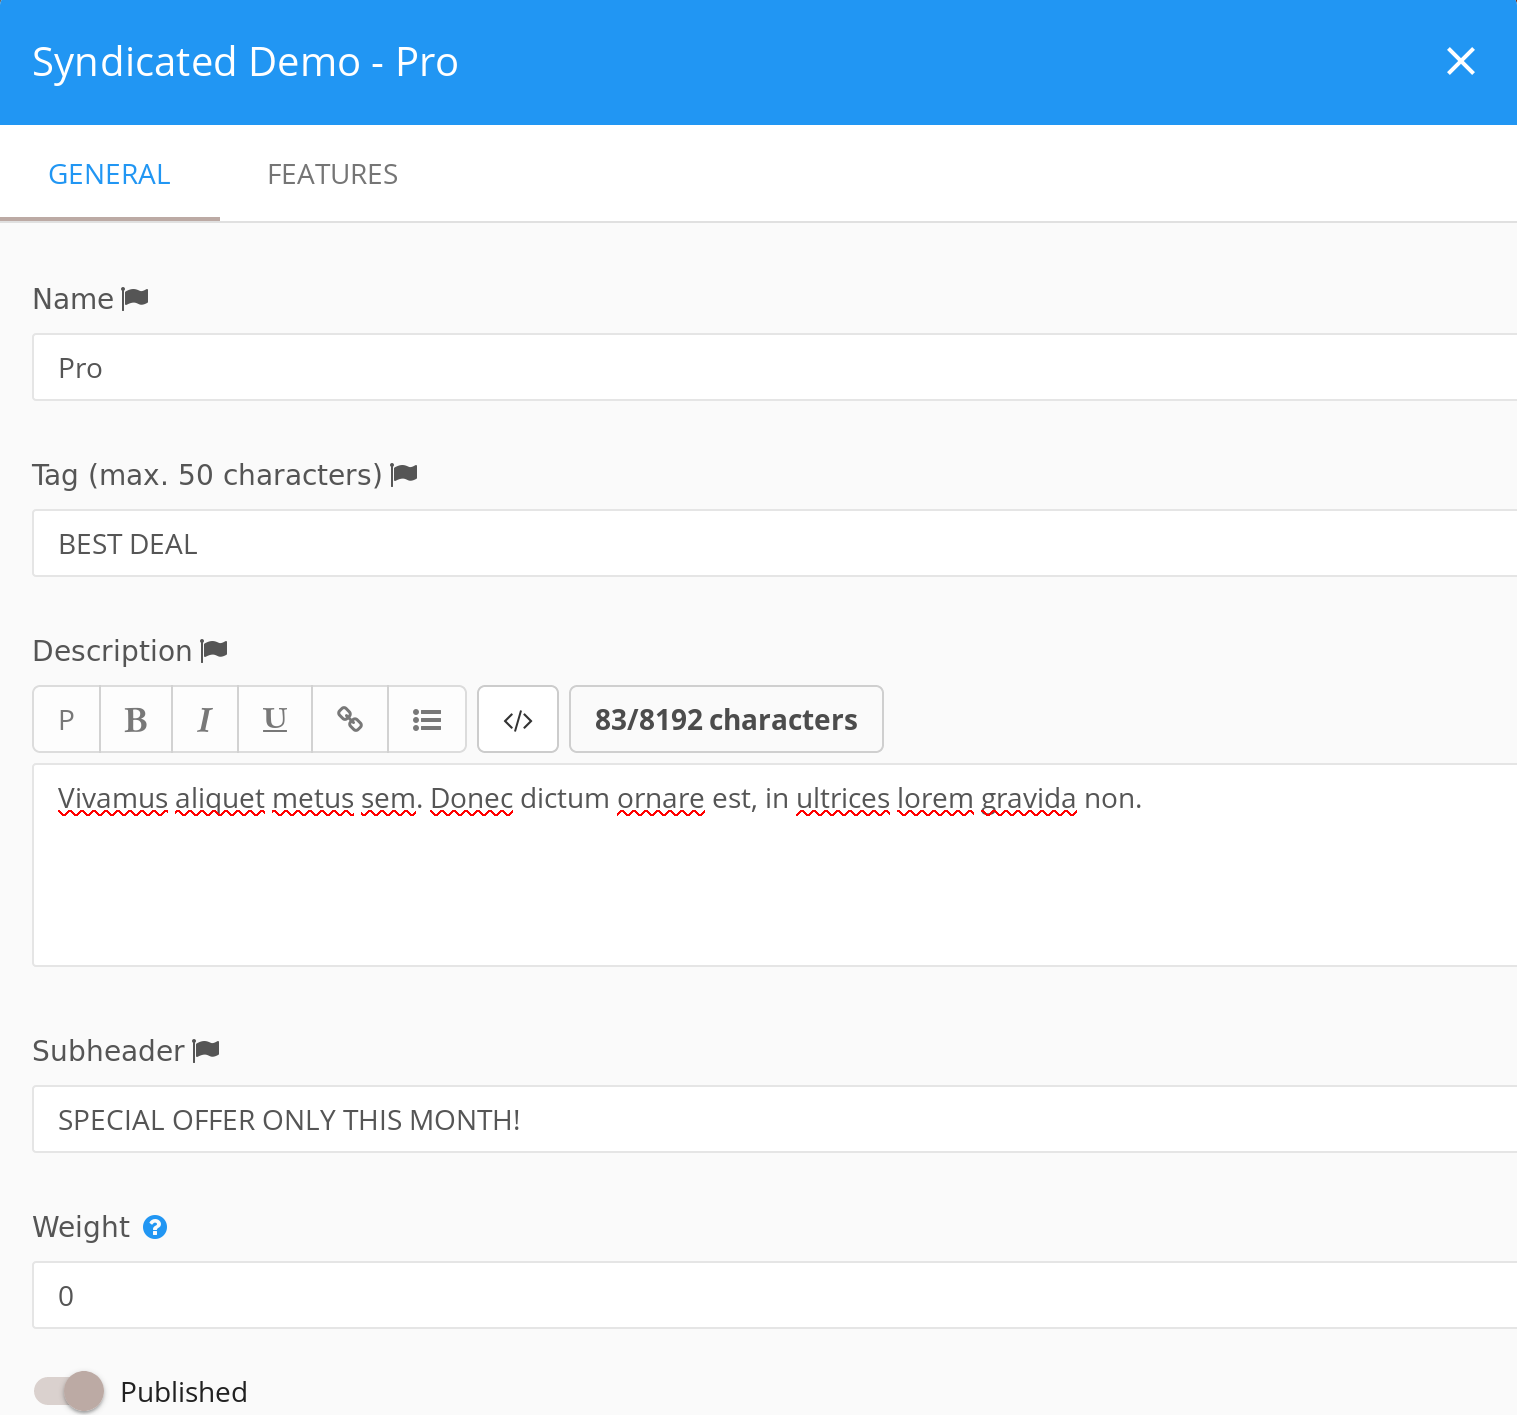This screenshot has width=1517, height=1415.
Task: Click the translation flag next to Name
Action: click(x=135, y=298)
